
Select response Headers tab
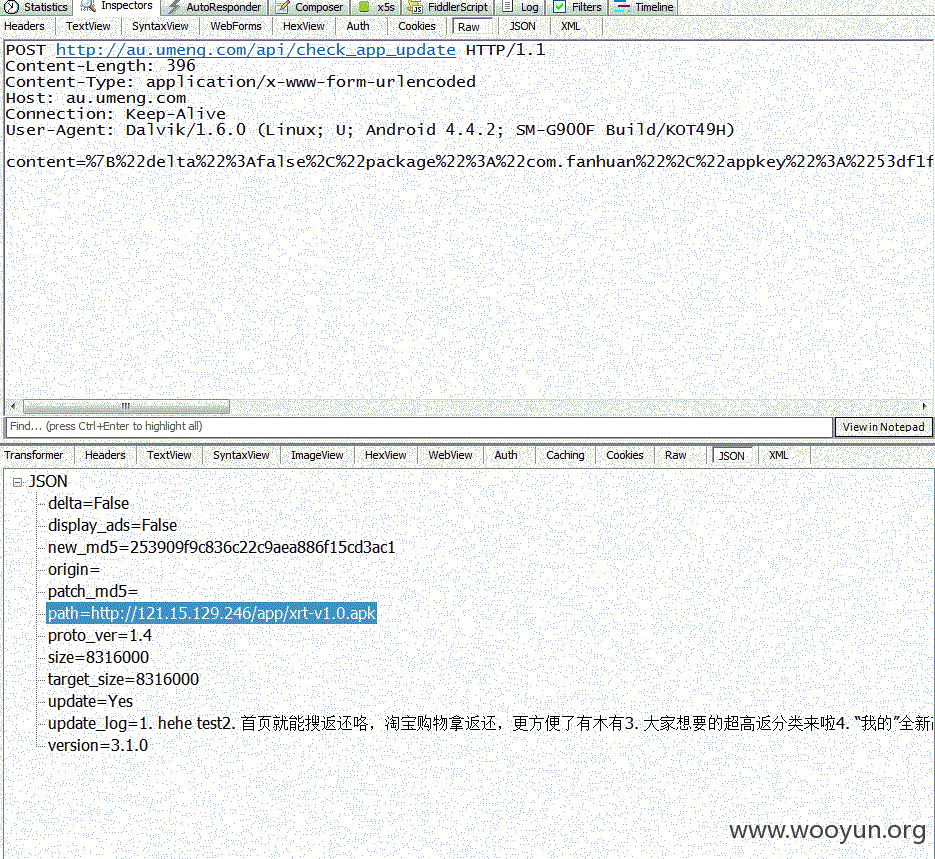click(x=105, y=455)
